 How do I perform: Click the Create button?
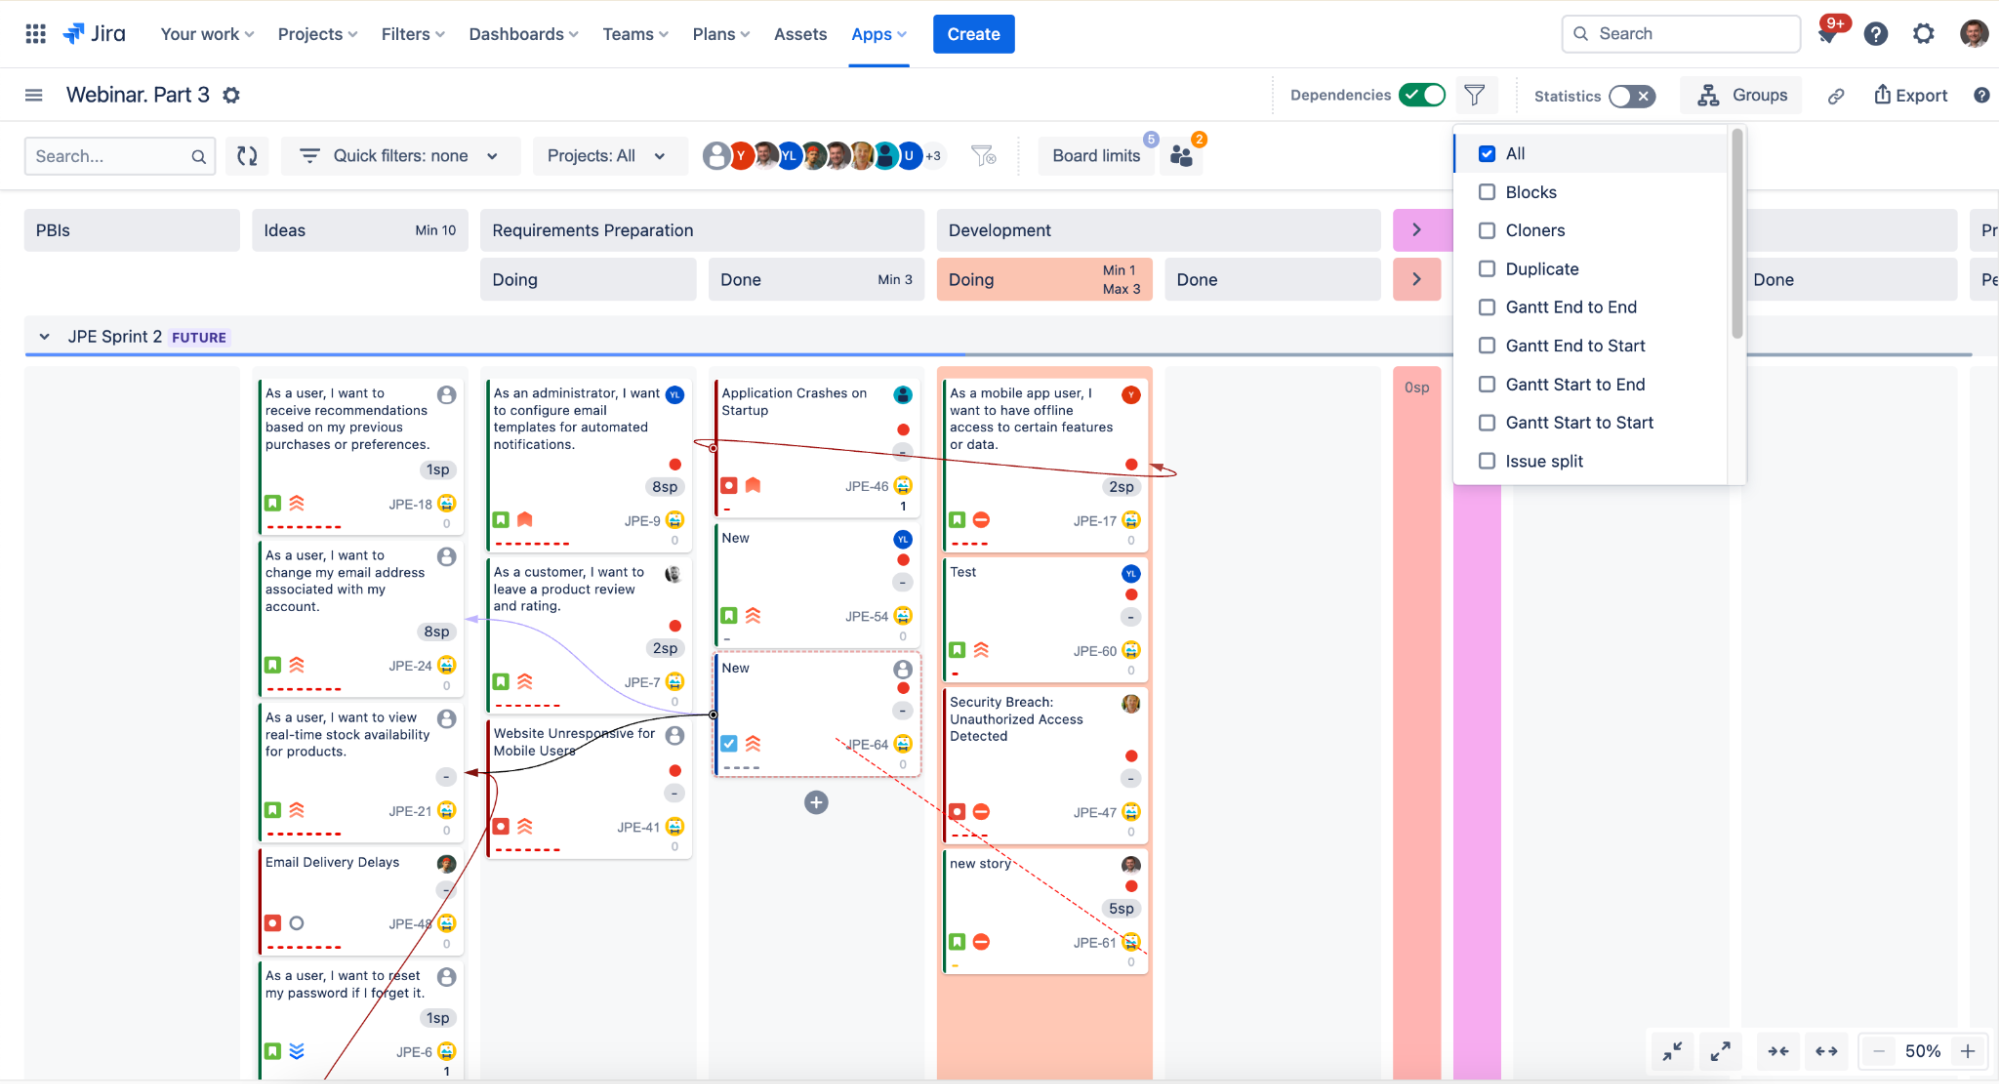coord(973,34)
